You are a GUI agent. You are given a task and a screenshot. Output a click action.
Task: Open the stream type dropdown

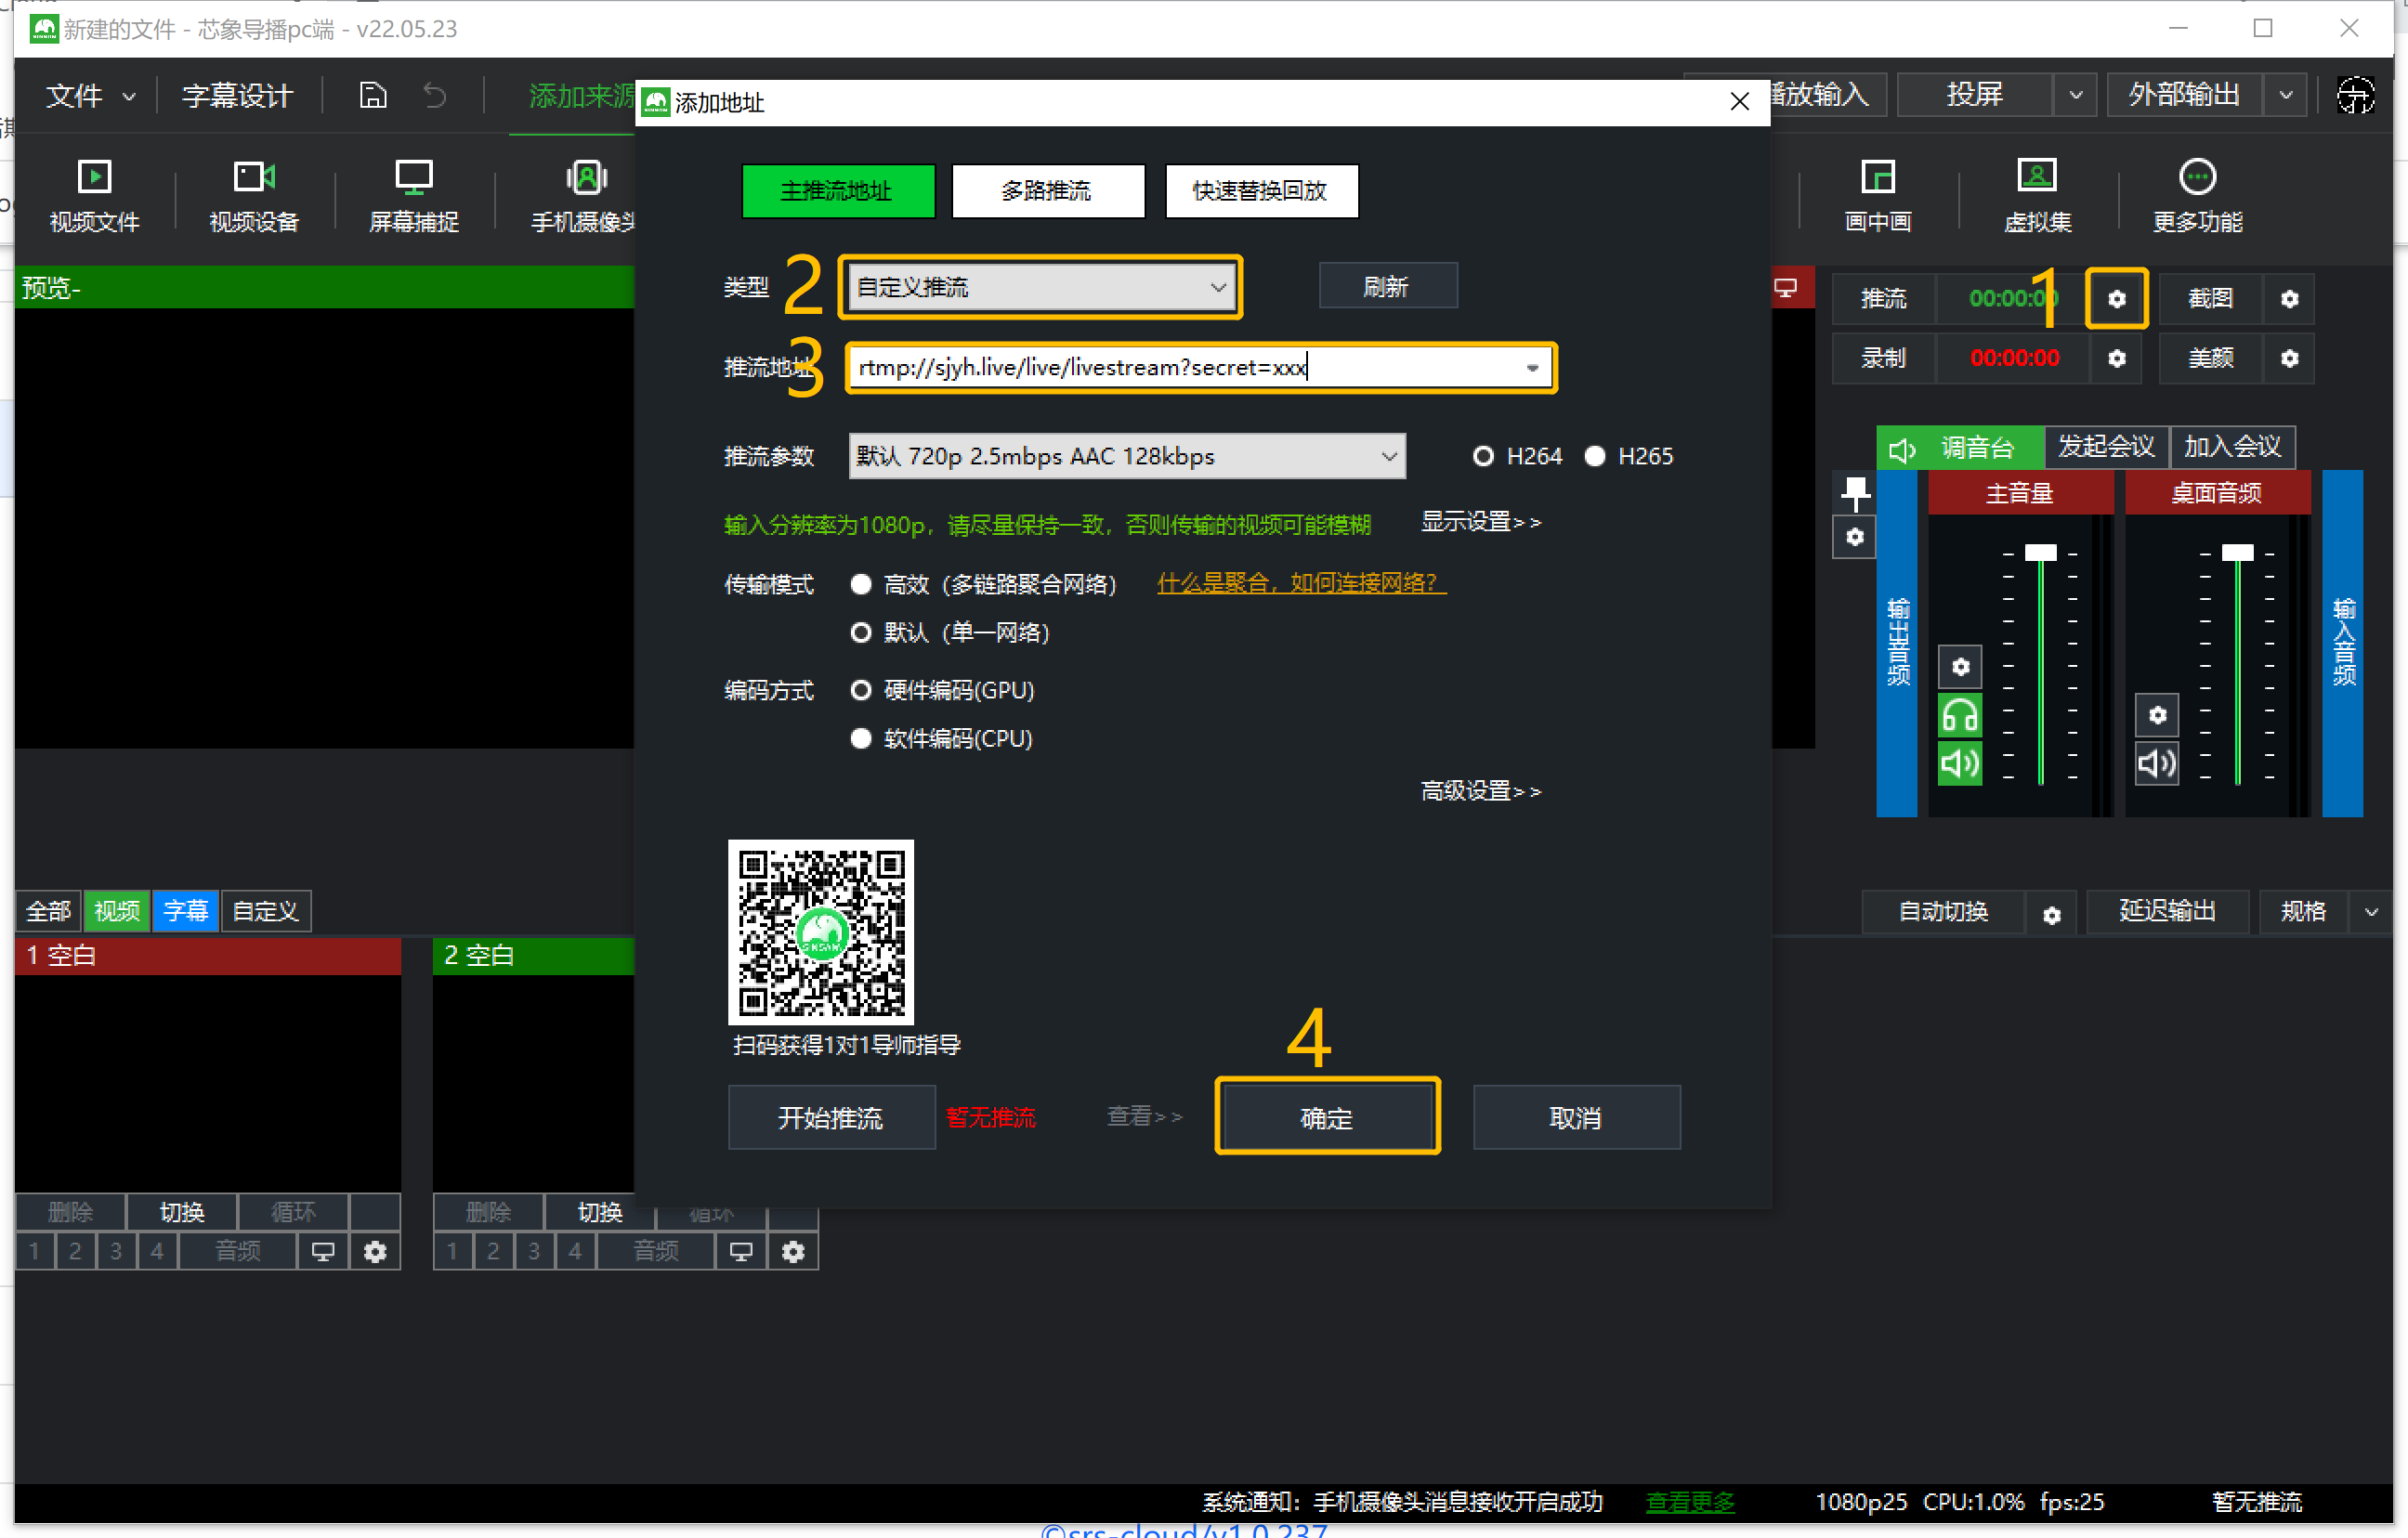[x=1039, y=288]
